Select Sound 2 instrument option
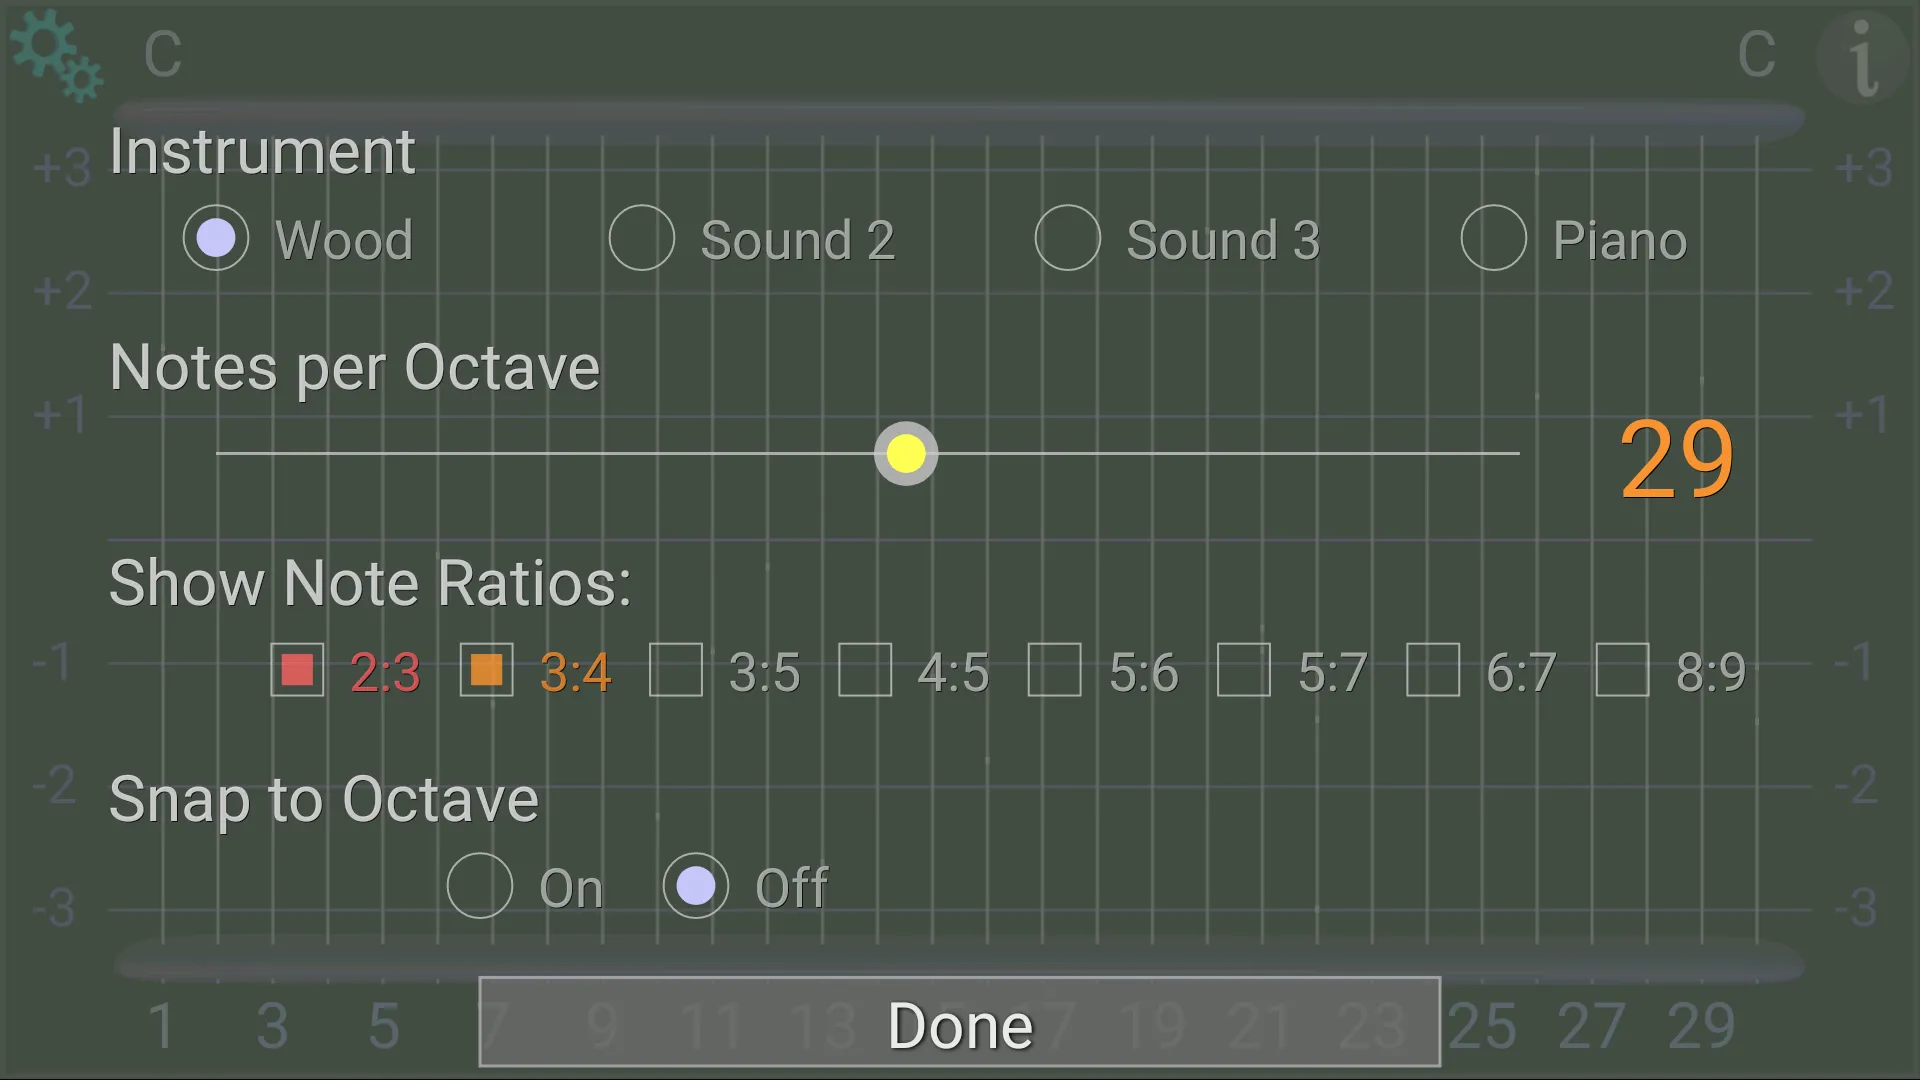The height and width of the screenshot is (1080, 1920). click(x=641, y=237)
